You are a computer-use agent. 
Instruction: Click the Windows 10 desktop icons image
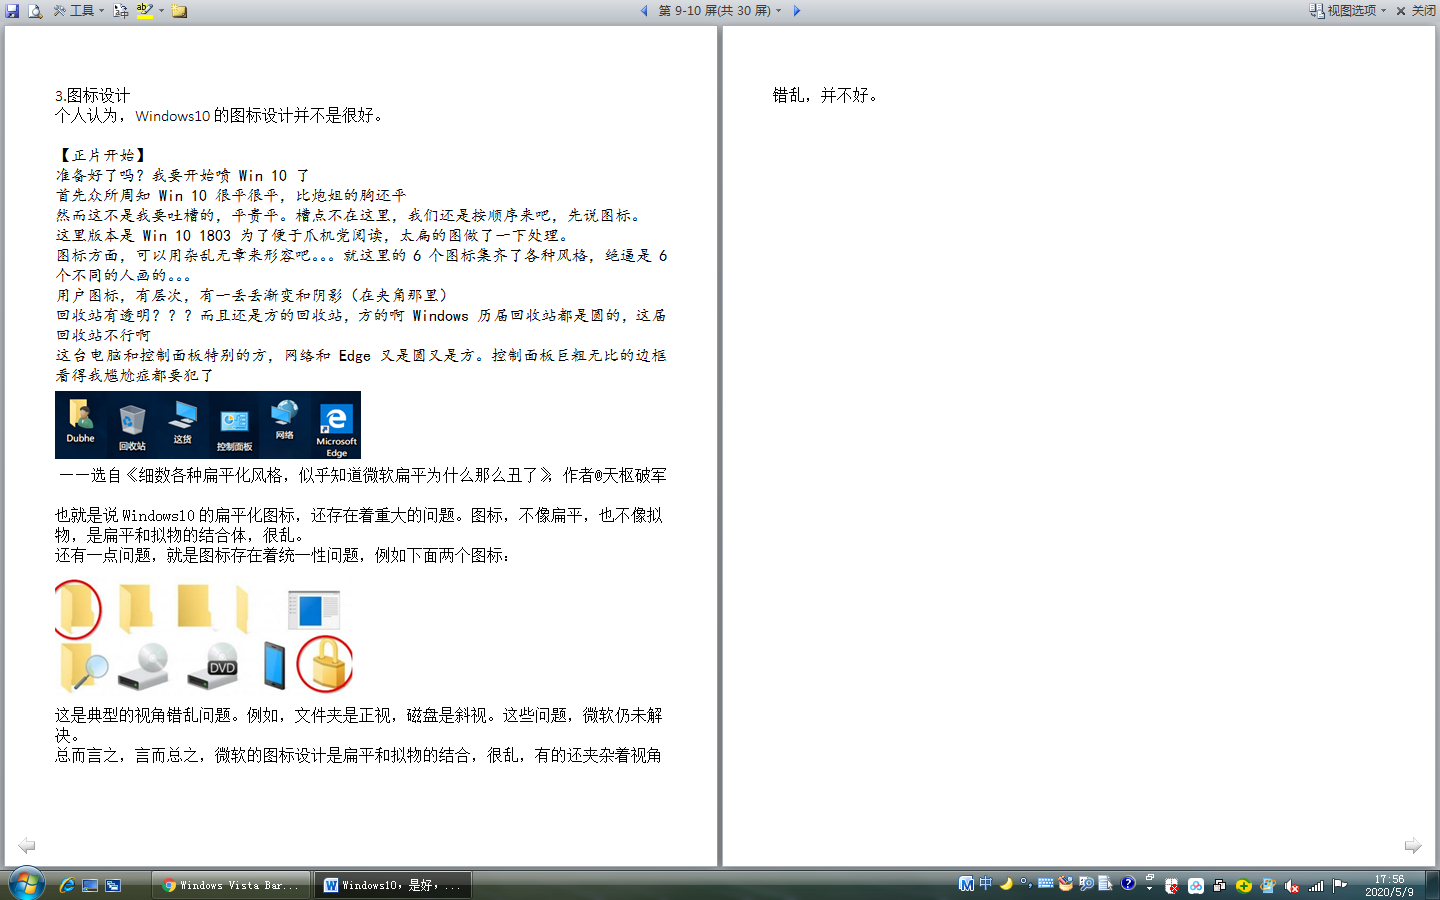[208, 425]
